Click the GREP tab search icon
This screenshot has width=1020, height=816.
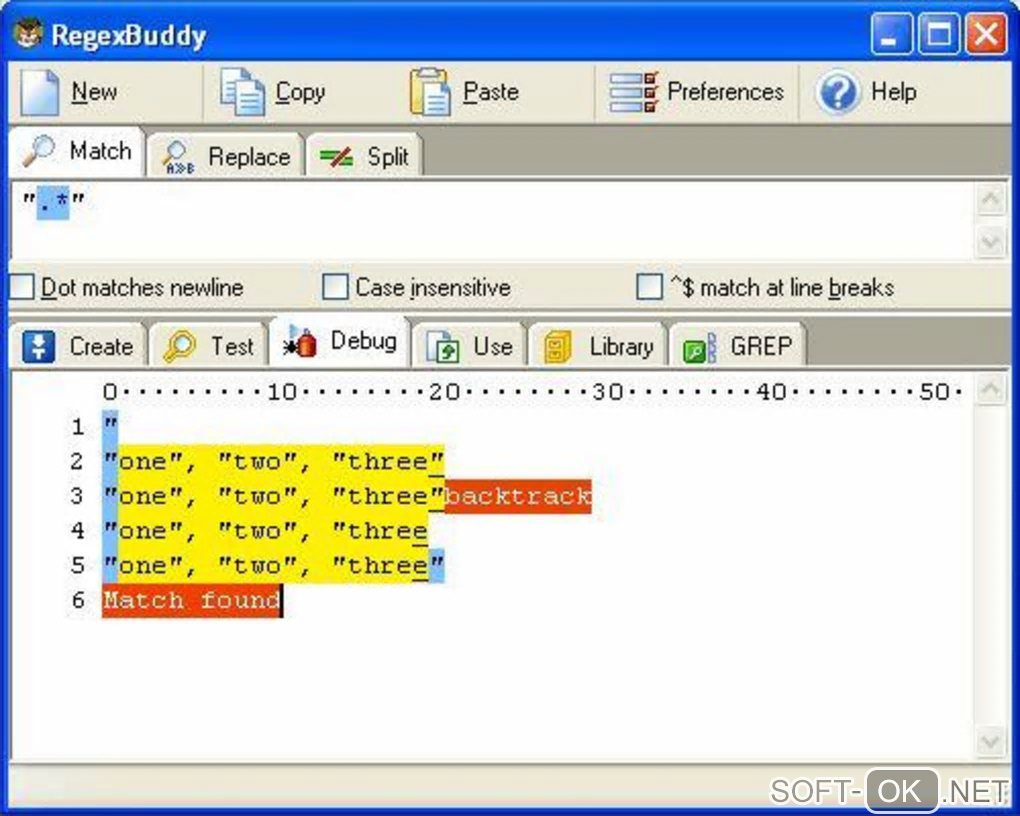pyautogui.click(x=699, y=347)
